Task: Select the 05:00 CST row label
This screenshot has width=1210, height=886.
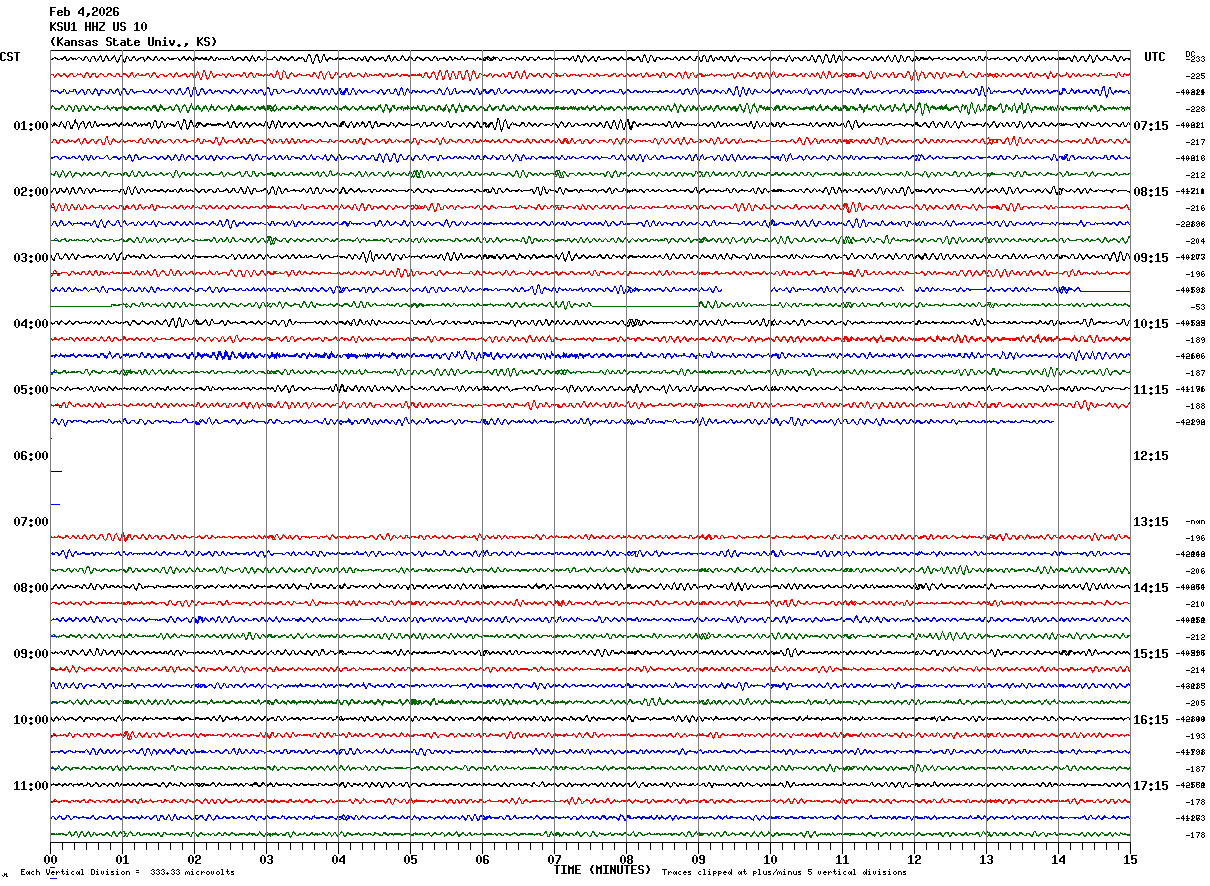Action: click(30, 390)
